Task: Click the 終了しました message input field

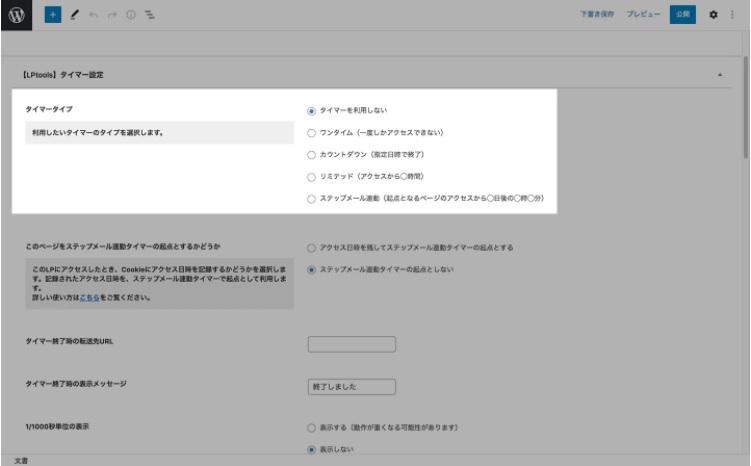Action: (x=352, y=387)
